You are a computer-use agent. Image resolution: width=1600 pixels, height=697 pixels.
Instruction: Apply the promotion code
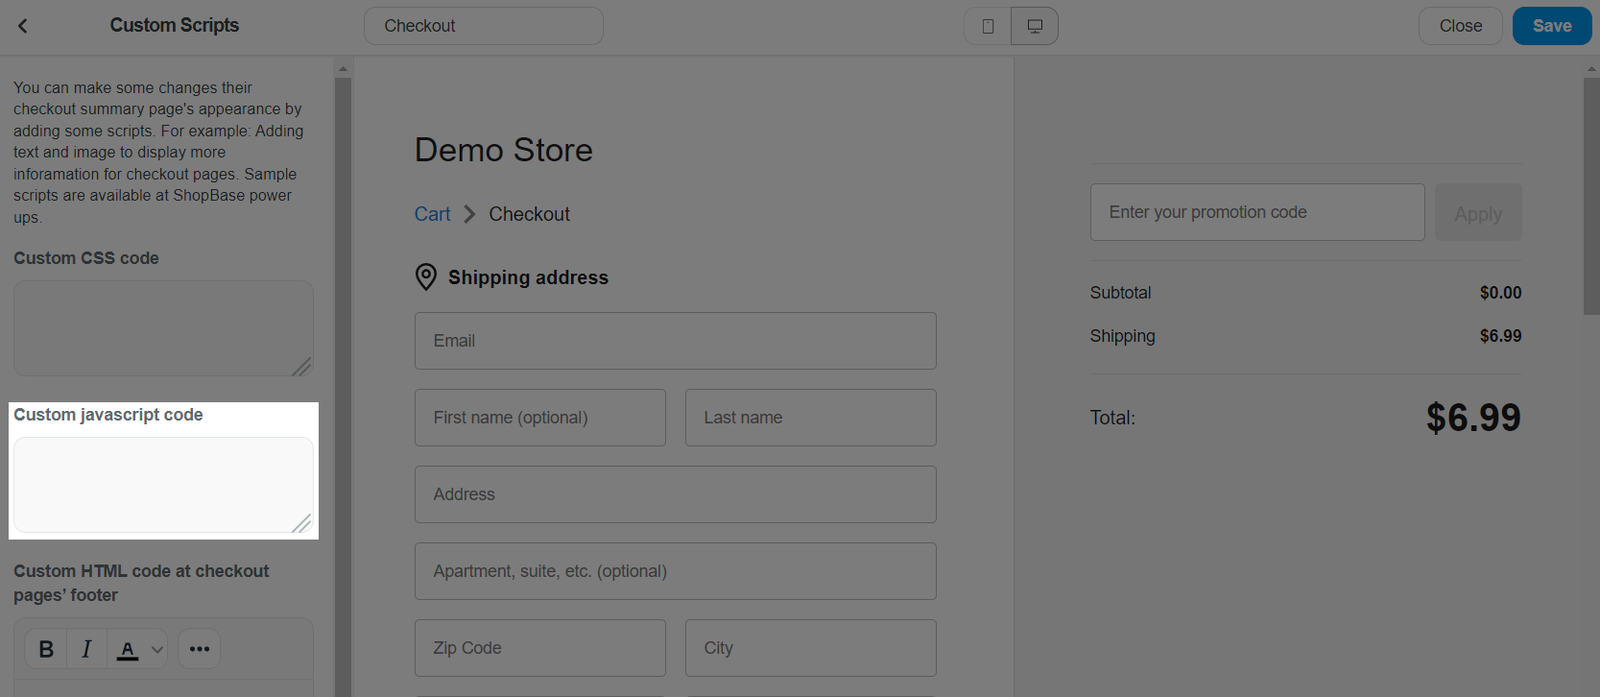click(1478, 212)
